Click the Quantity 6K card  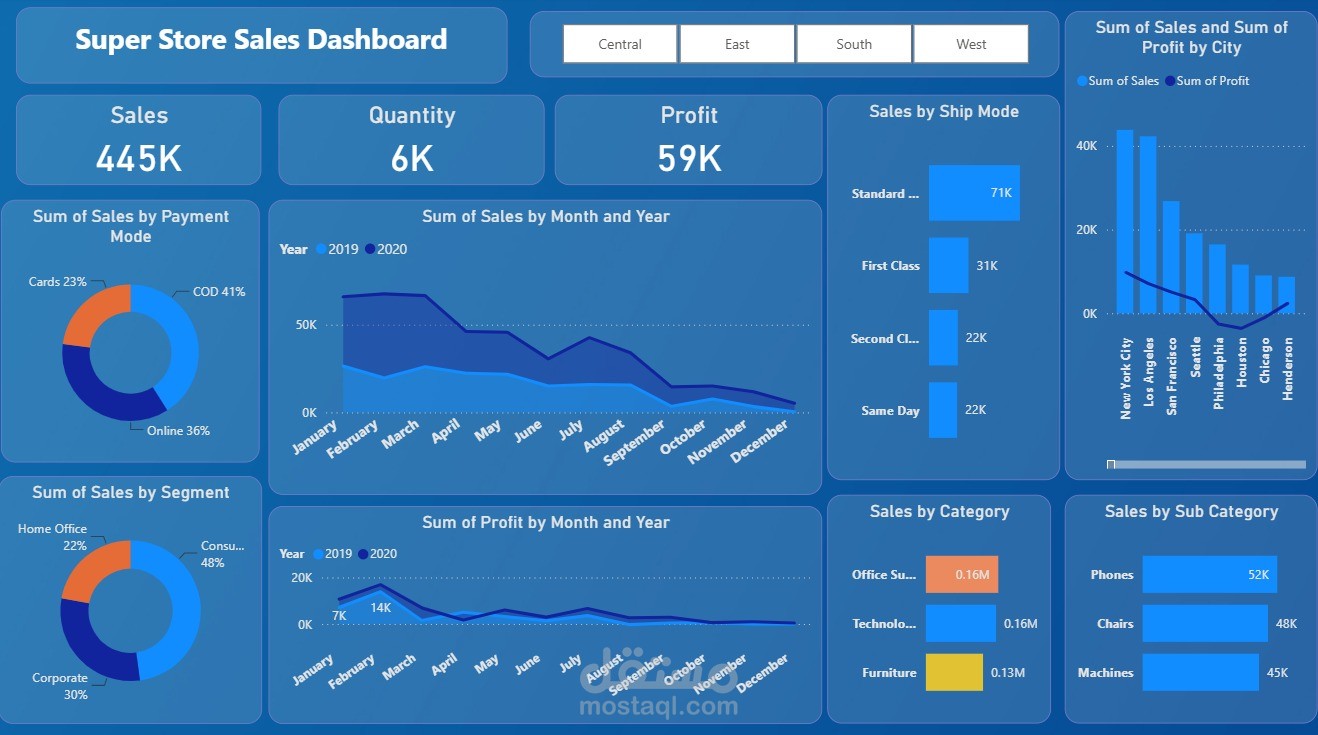tap(411, 140)
